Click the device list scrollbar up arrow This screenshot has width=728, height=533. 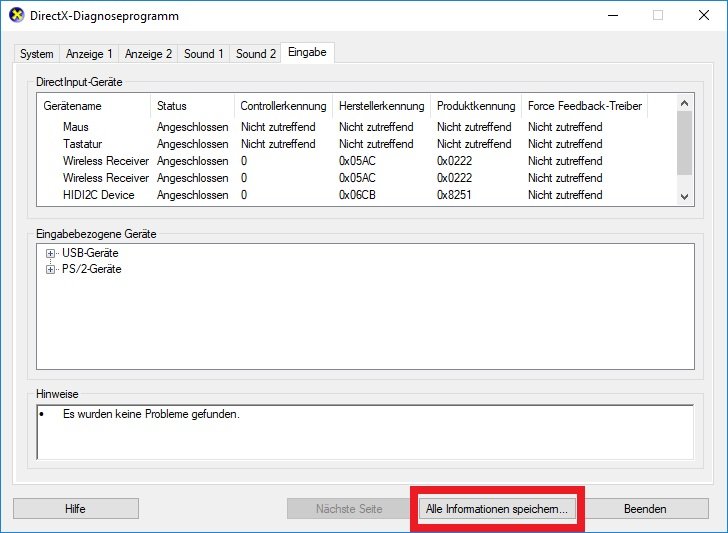click(x=684, y=103)
